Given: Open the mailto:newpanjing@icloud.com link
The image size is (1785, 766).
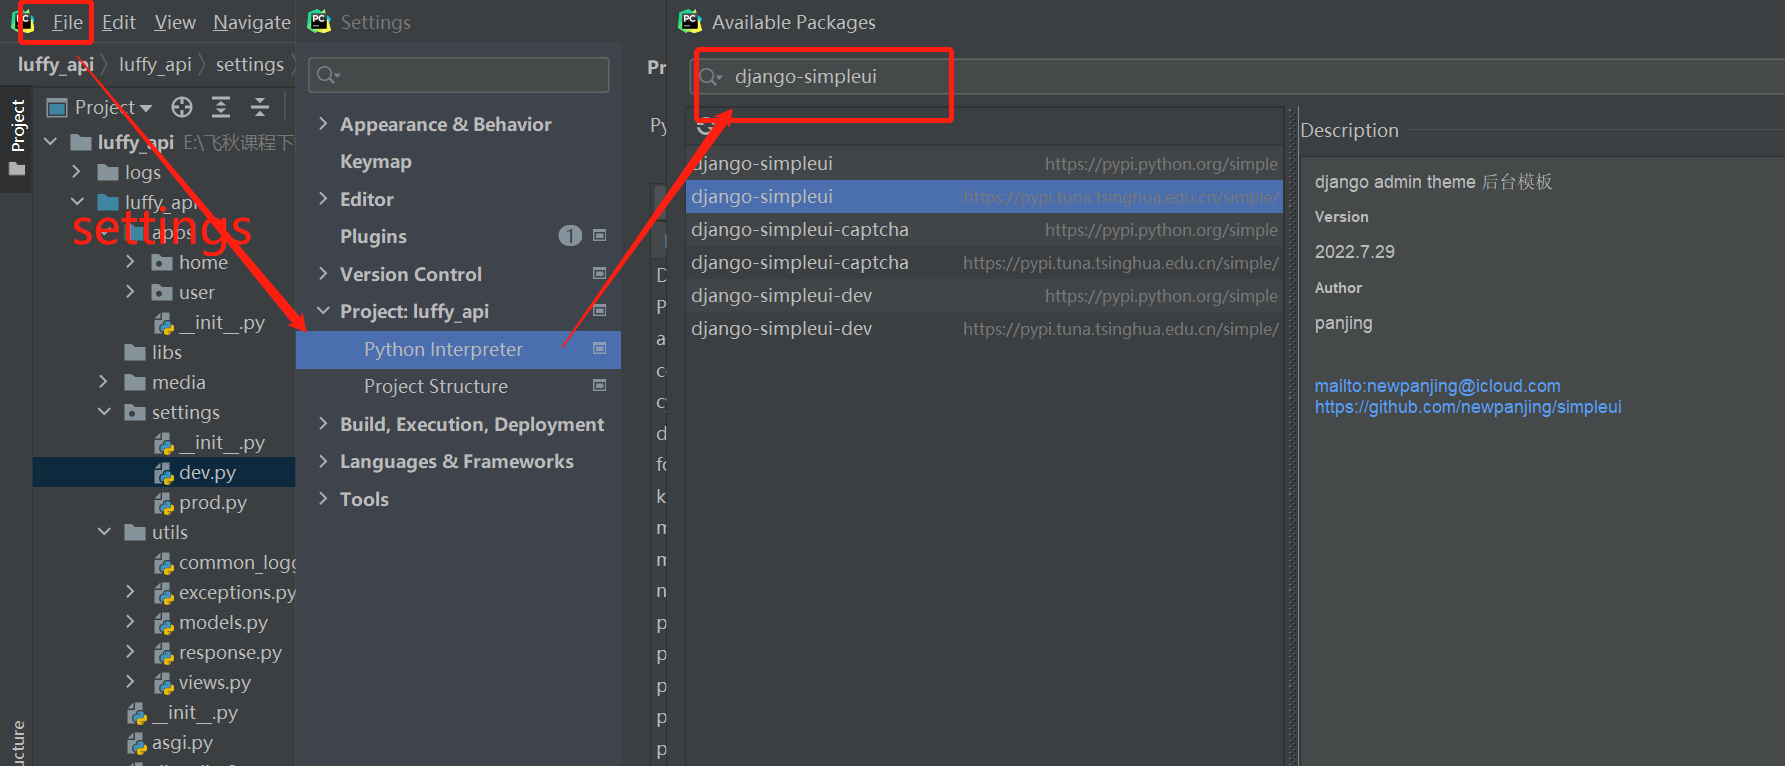Looking at the screenshot, I should [1437, 386].
